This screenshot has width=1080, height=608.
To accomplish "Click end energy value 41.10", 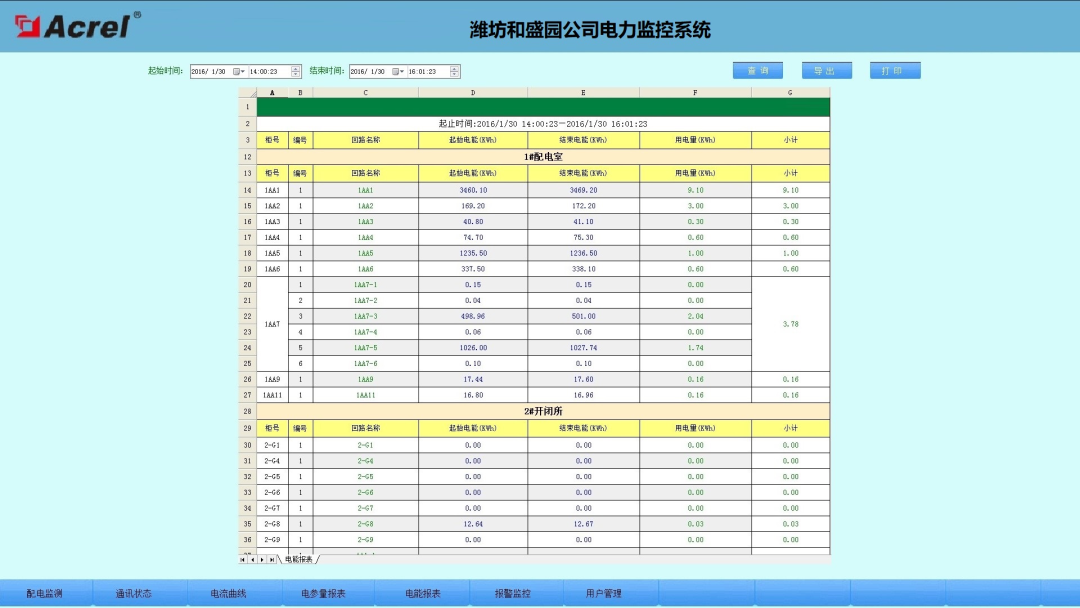I will click(x=583, y=222).
